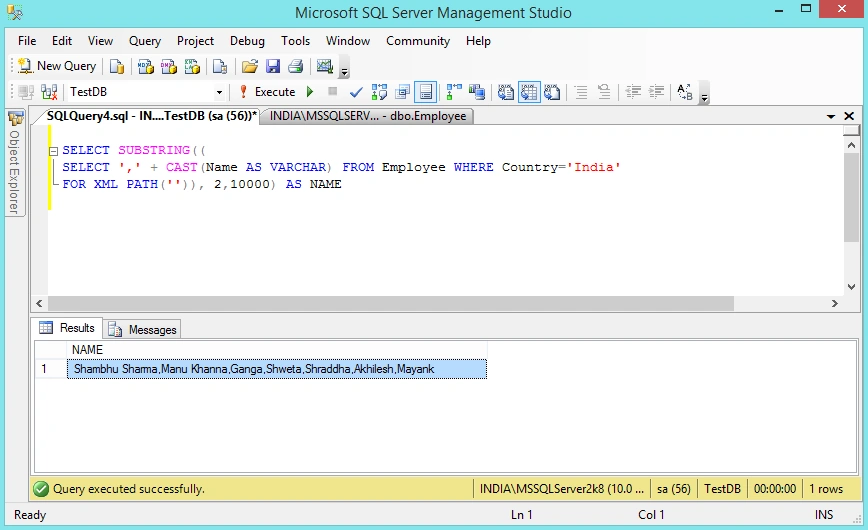The width and height of the screenshot is (868, 530).
Task: Click the Activity Monitor icon
Action: [324, 66]
